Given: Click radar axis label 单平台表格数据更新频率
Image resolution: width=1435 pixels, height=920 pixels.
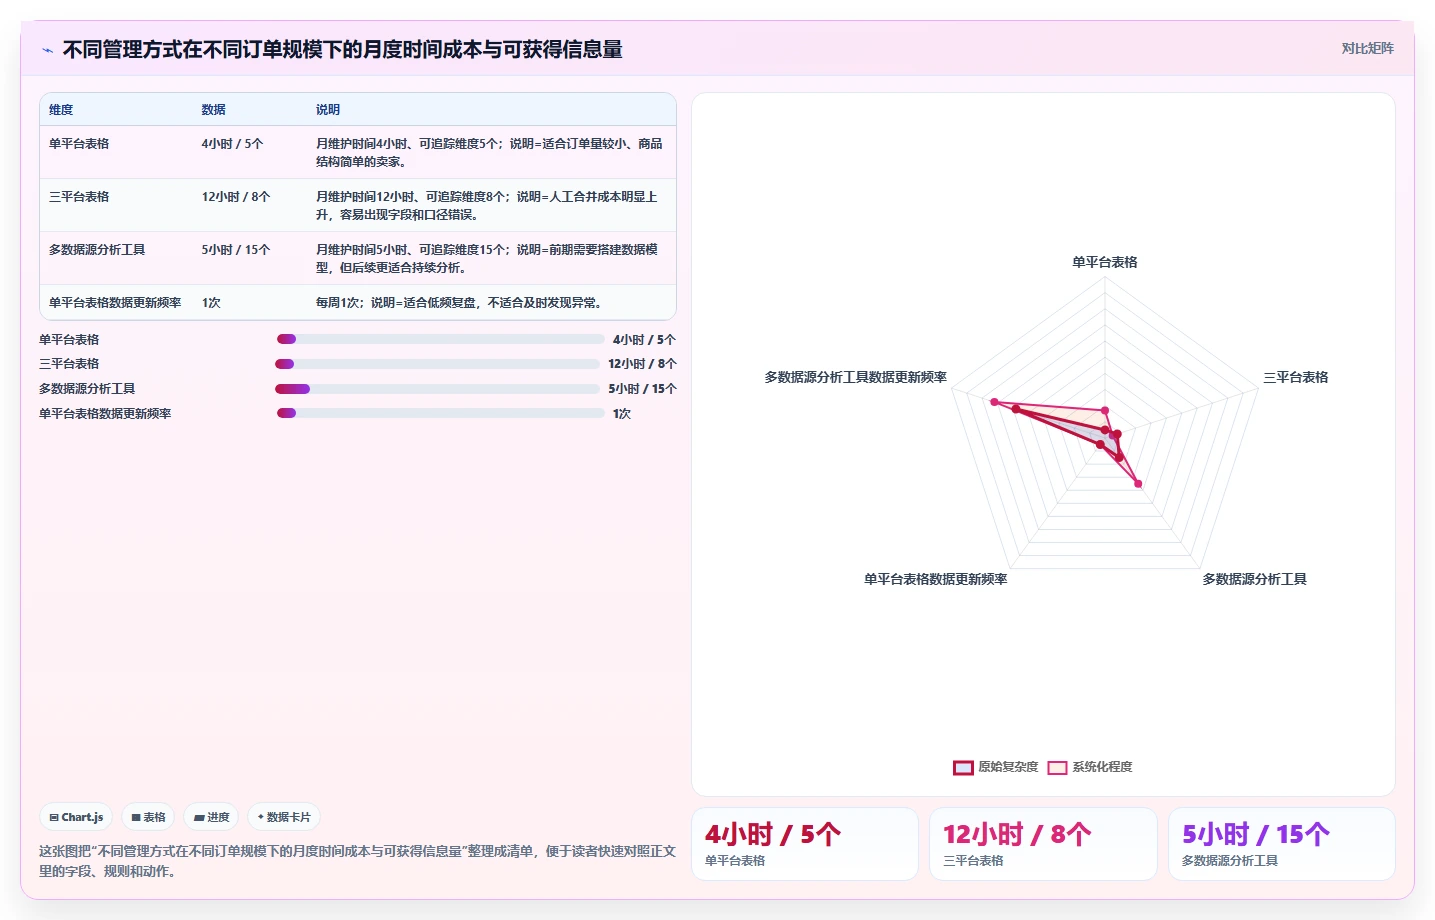Looking at the screenshot, I should click(936, 579).
